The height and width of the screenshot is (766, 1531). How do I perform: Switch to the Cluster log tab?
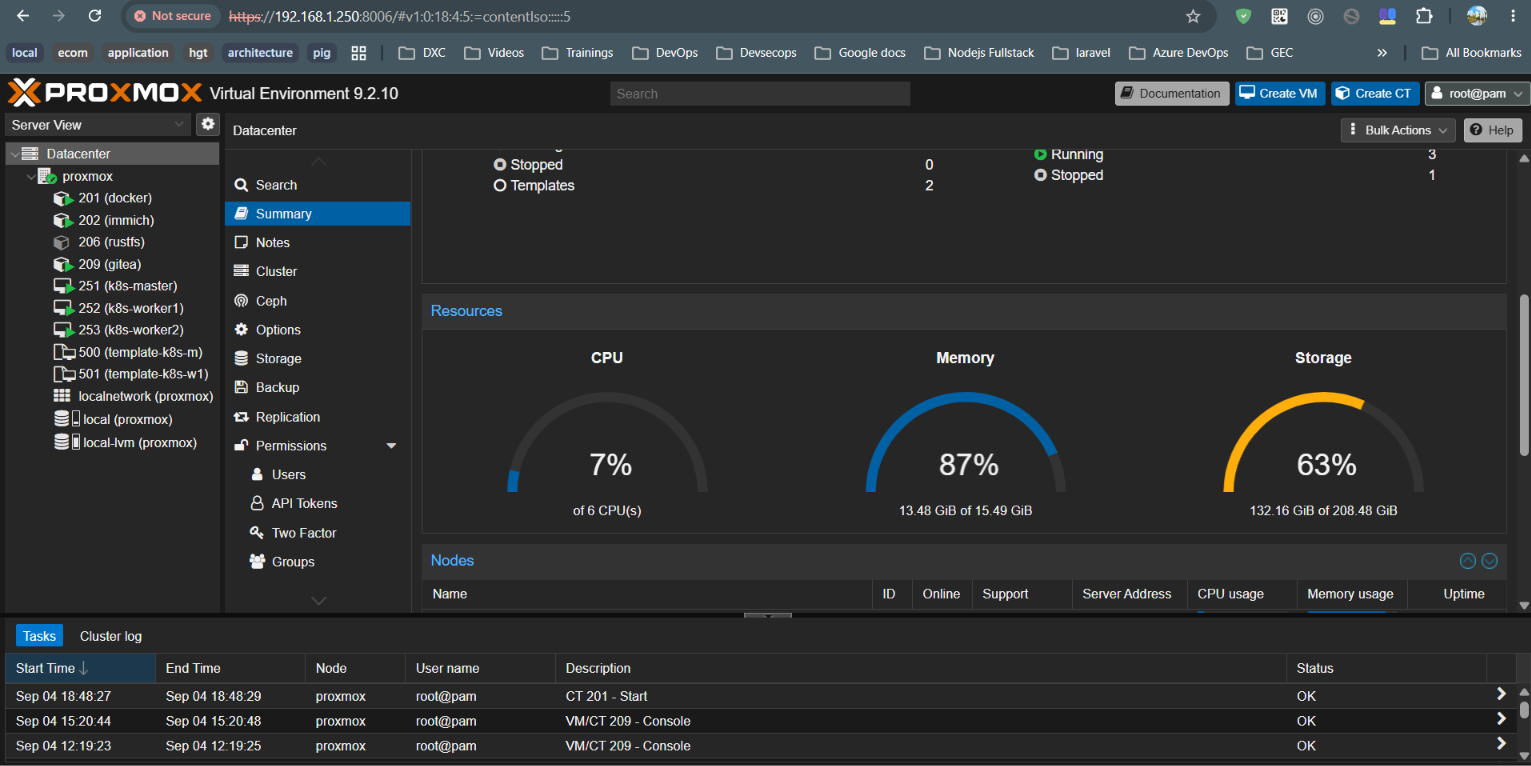pyautogui.click(x=111, y=636)
